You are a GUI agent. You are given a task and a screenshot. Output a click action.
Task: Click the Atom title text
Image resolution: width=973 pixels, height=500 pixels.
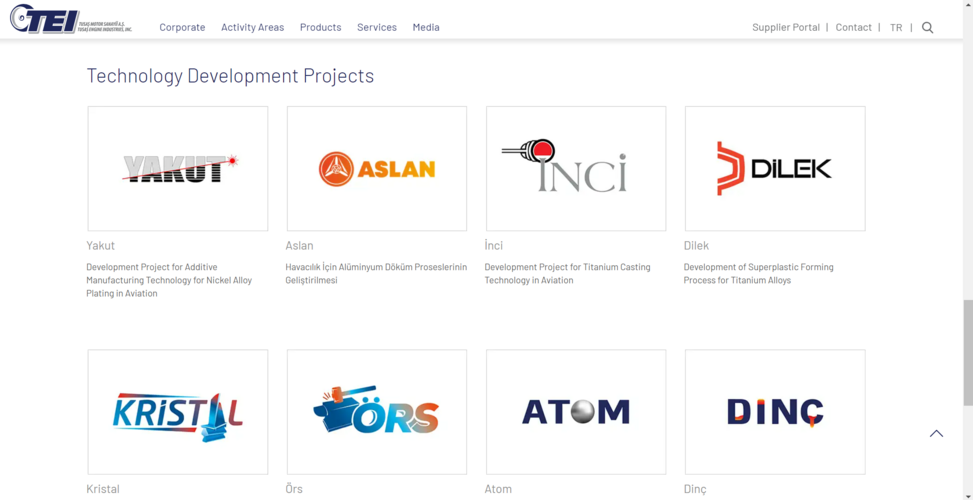click(498, 489)
